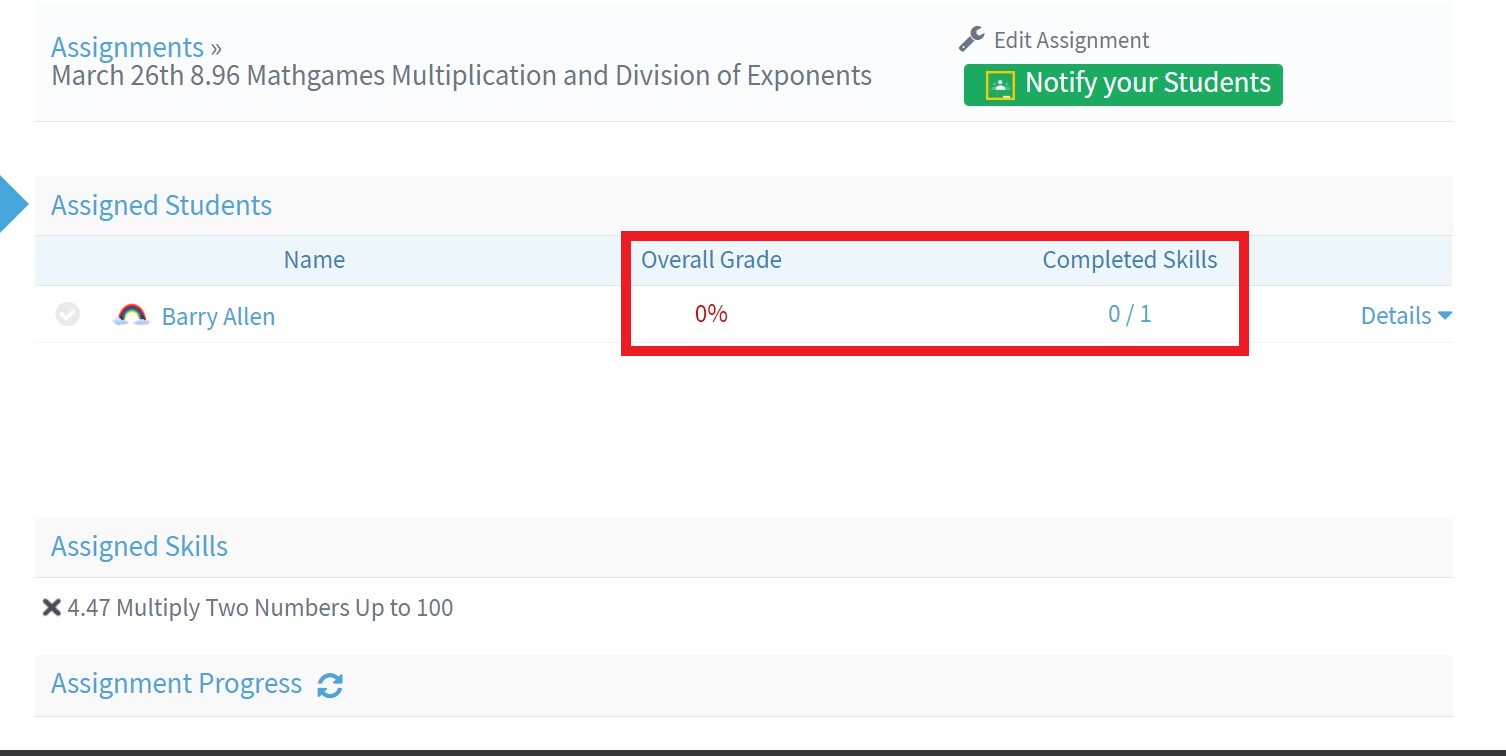Viewport: 1506px width, 756px height.
Task: Click the 0 / 1 completed skills value
Action: (1129, 314)
